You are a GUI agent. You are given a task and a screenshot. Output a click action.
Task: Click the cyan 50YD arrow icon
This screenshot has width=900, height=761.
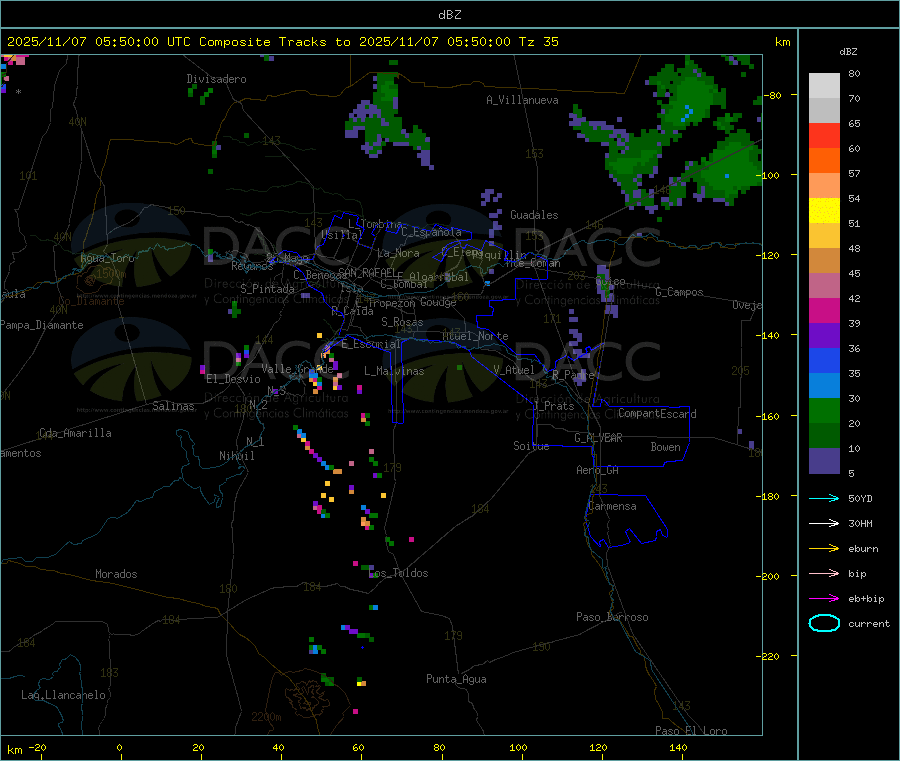coord(824,498)
